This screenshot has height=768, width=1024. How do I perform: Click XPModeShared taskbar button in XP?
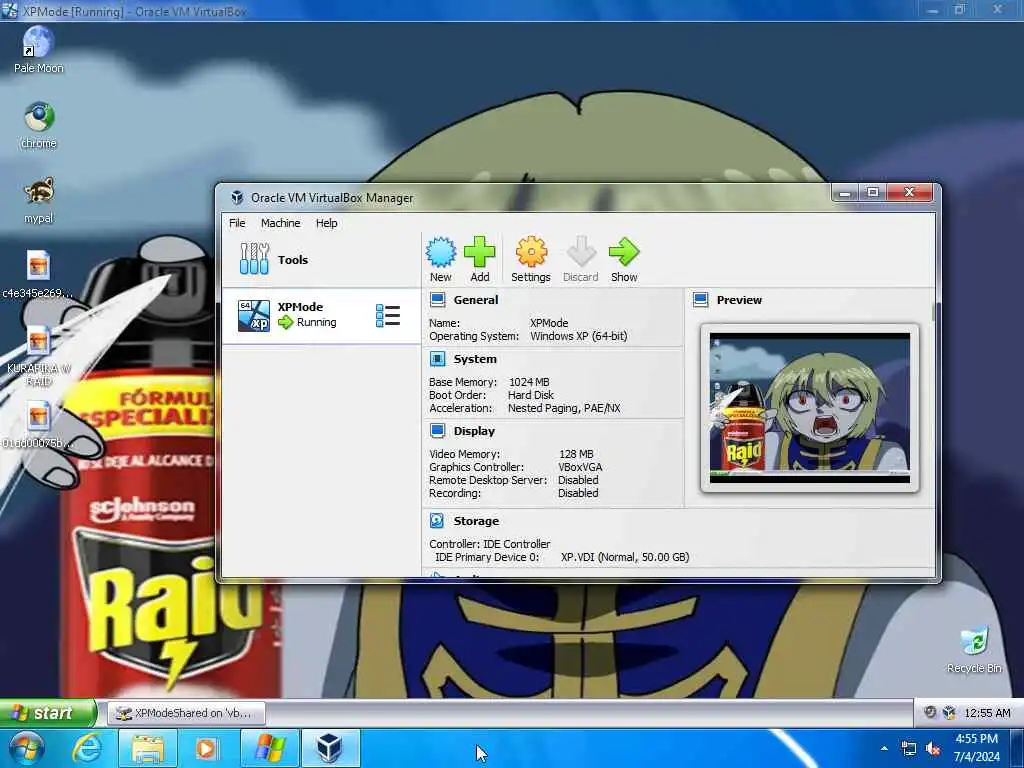[187, 713]
